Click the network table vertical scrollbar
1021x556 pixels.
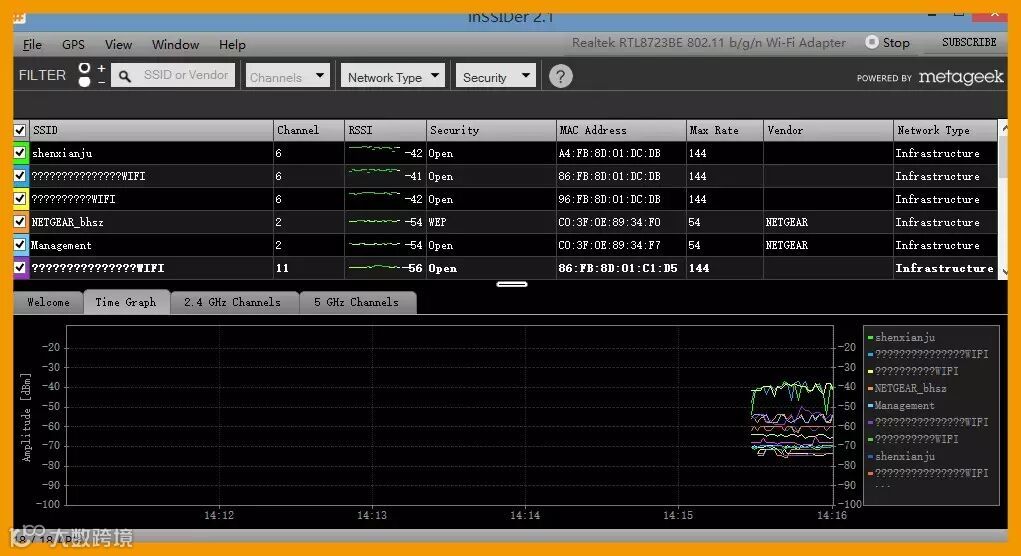[1003, 199]
